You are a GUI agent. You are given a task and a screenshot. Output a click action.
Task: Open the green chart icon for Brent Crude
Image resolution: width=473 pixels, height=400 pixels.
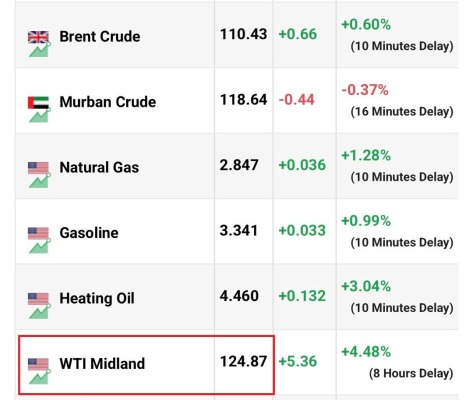40,50
